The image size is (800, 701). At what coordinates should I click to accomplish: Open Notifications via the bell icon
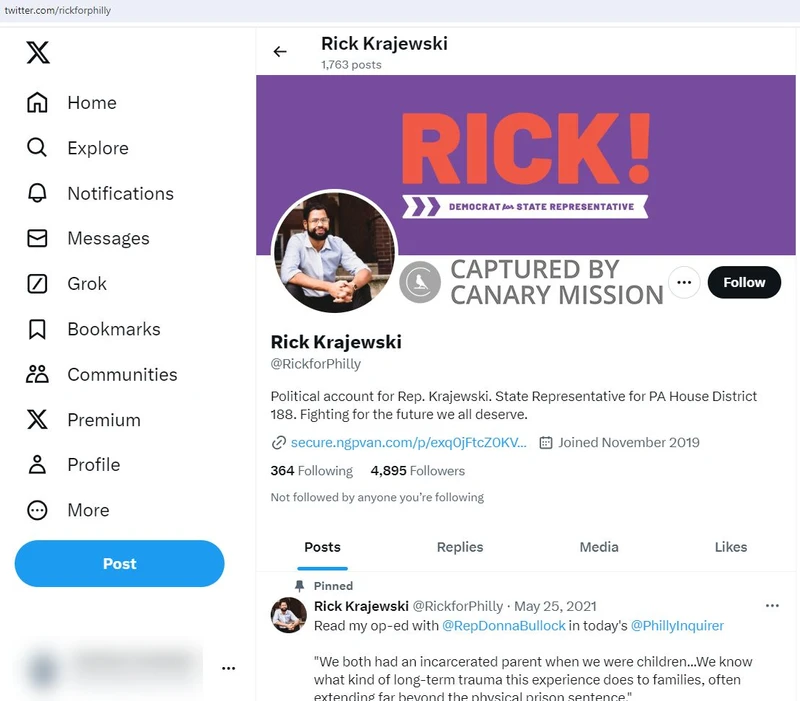[37, 193]
